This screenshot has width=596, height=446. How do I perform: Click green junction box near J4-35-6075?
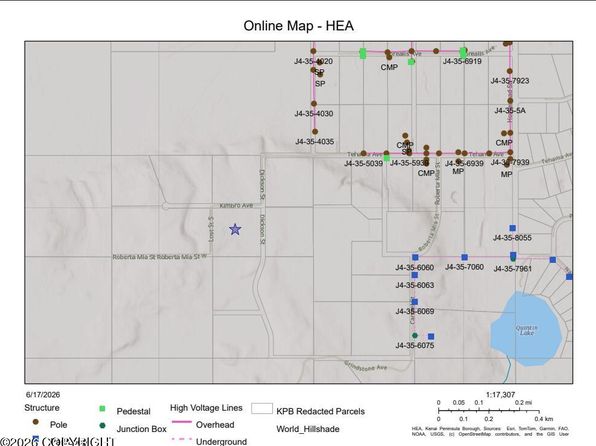[415, 336]
